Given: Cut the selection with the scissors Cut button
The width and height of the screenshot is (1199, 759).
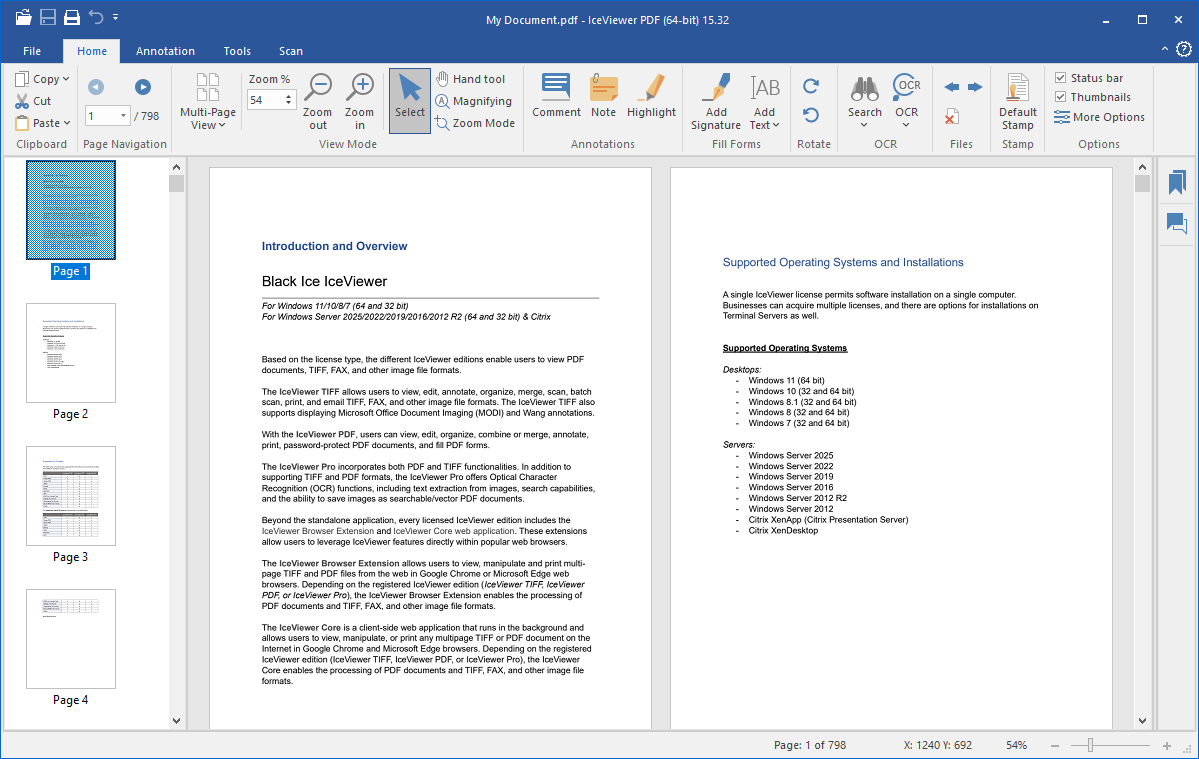Looking at the screenshot, I should click(33, 101).
